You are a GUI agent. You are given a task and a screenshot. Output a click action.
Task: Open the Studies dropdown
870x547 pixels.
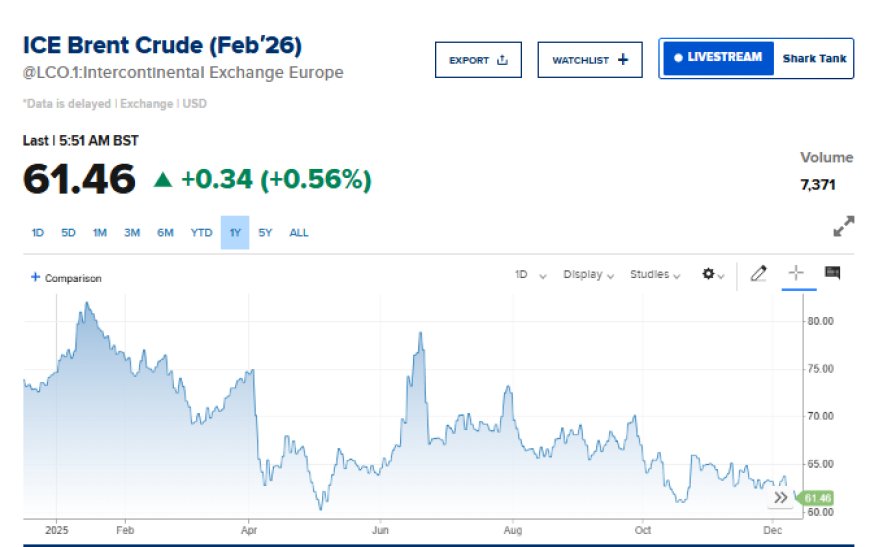(655, 274)
